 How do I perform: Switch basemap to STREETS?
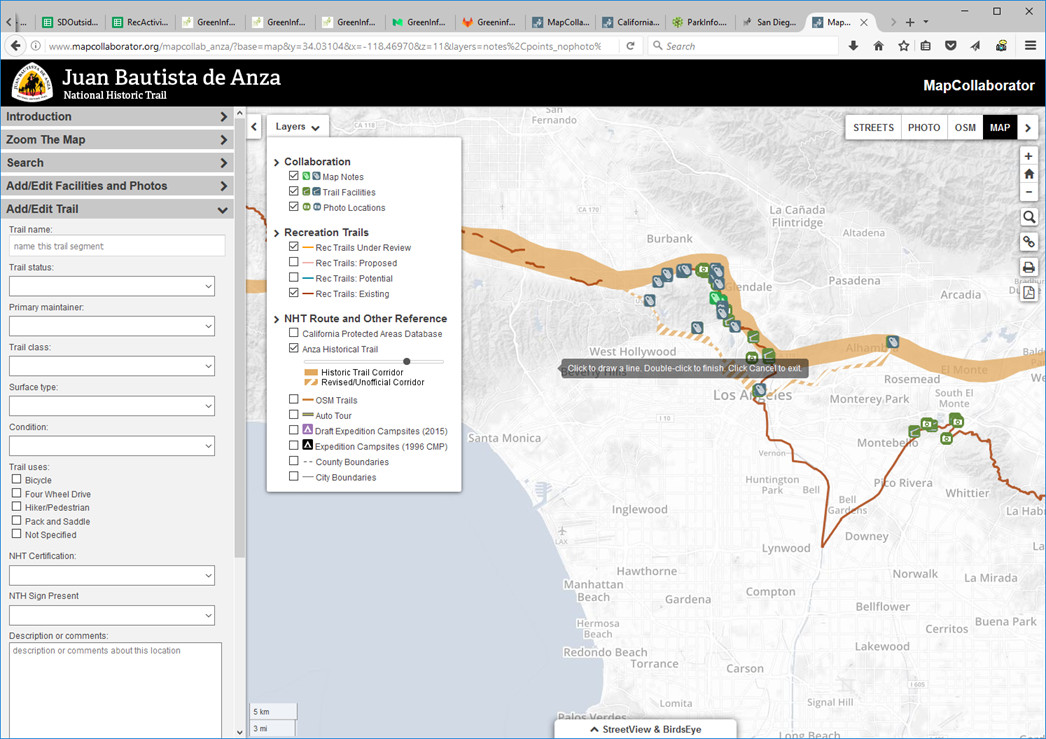(x=873, y=127)
